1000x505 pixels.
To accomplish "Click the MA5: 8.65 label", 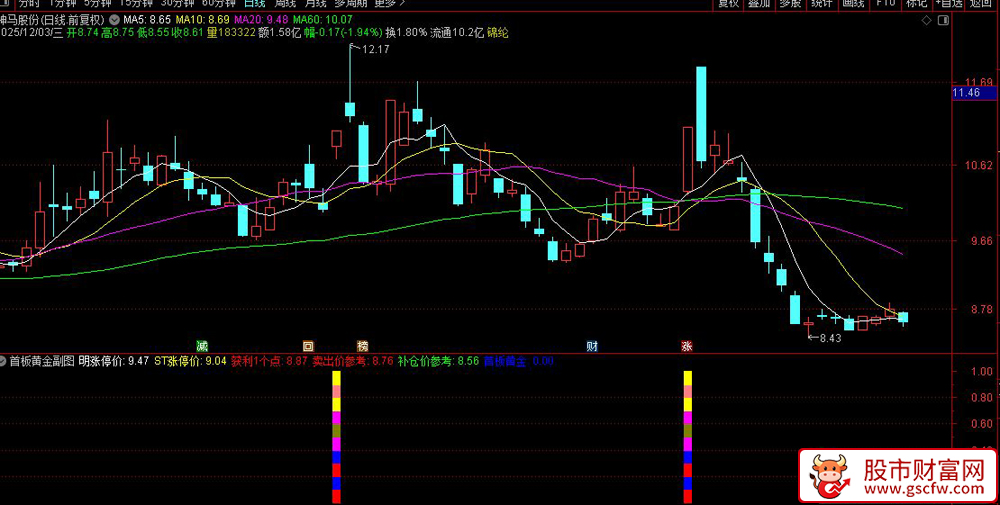I will 147,20.
